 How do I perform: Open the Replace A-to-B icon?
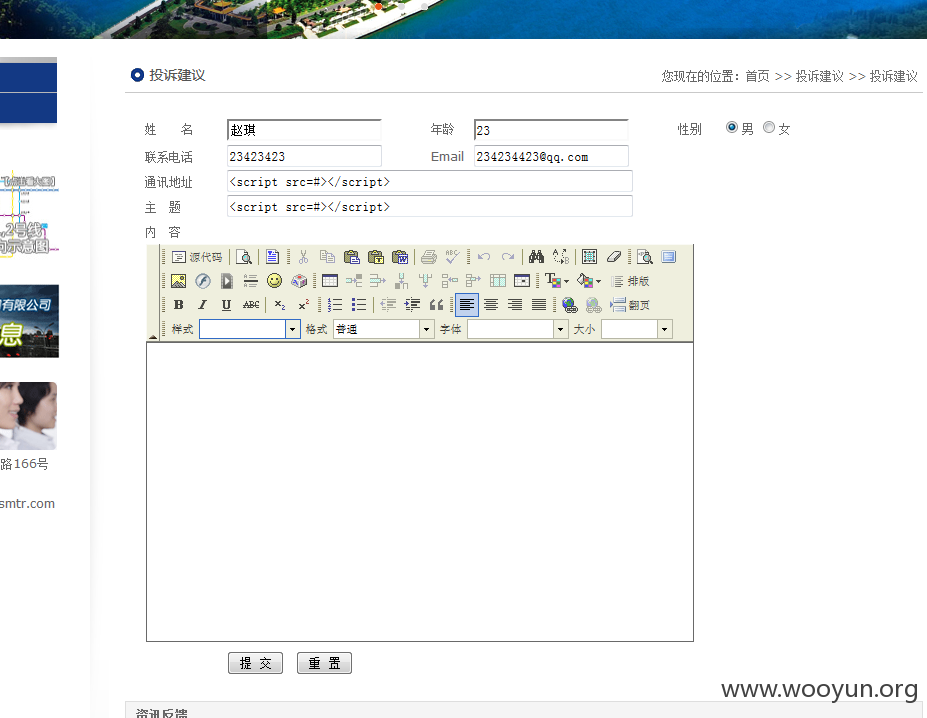[x=560, y=257]
